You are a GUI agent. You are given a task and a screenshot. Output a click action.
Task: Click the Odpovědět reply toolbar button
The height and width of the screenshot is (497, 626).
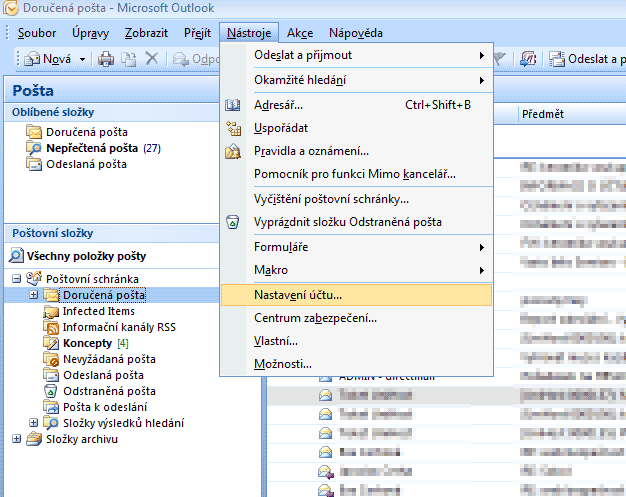tap(196, 59)
